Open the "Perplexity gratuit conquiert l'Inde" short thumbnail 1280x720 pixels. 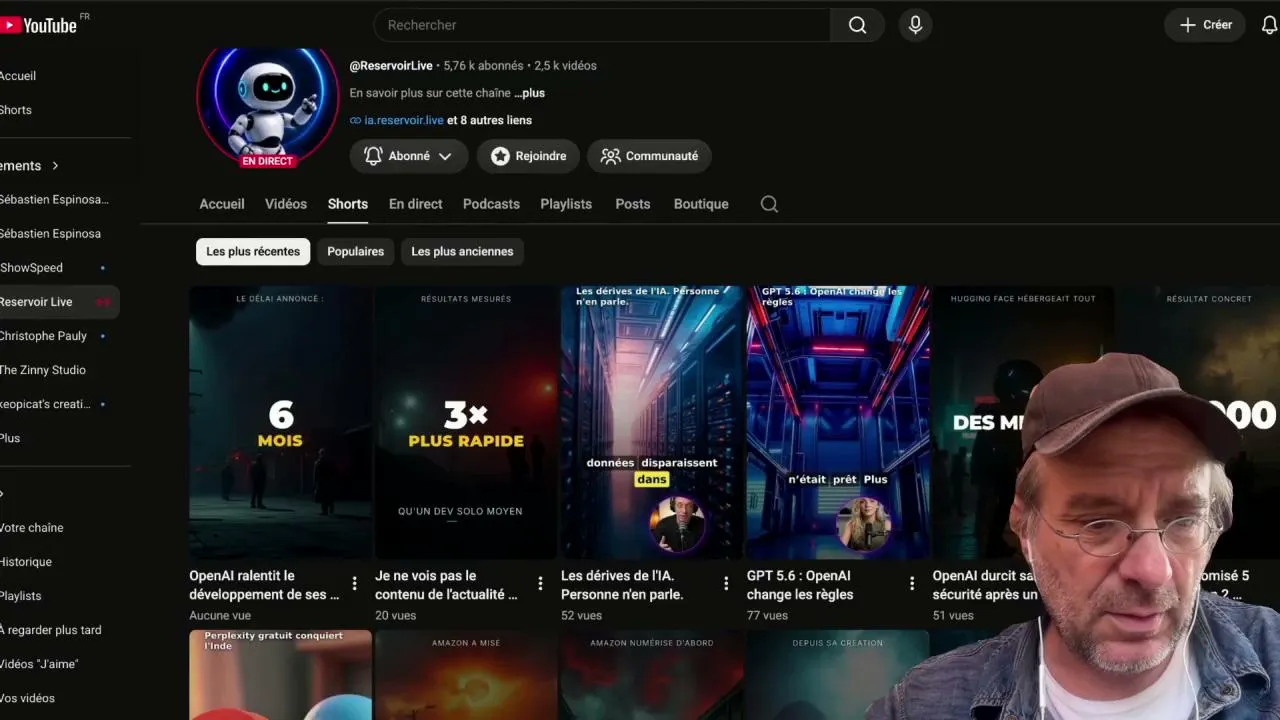click(281, 675)
